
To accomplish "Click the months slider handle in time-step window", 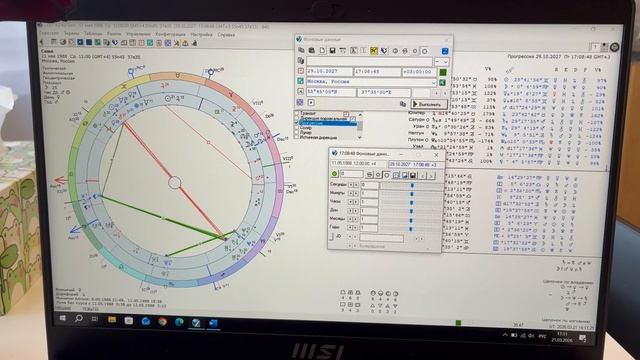I will (411, 220).
